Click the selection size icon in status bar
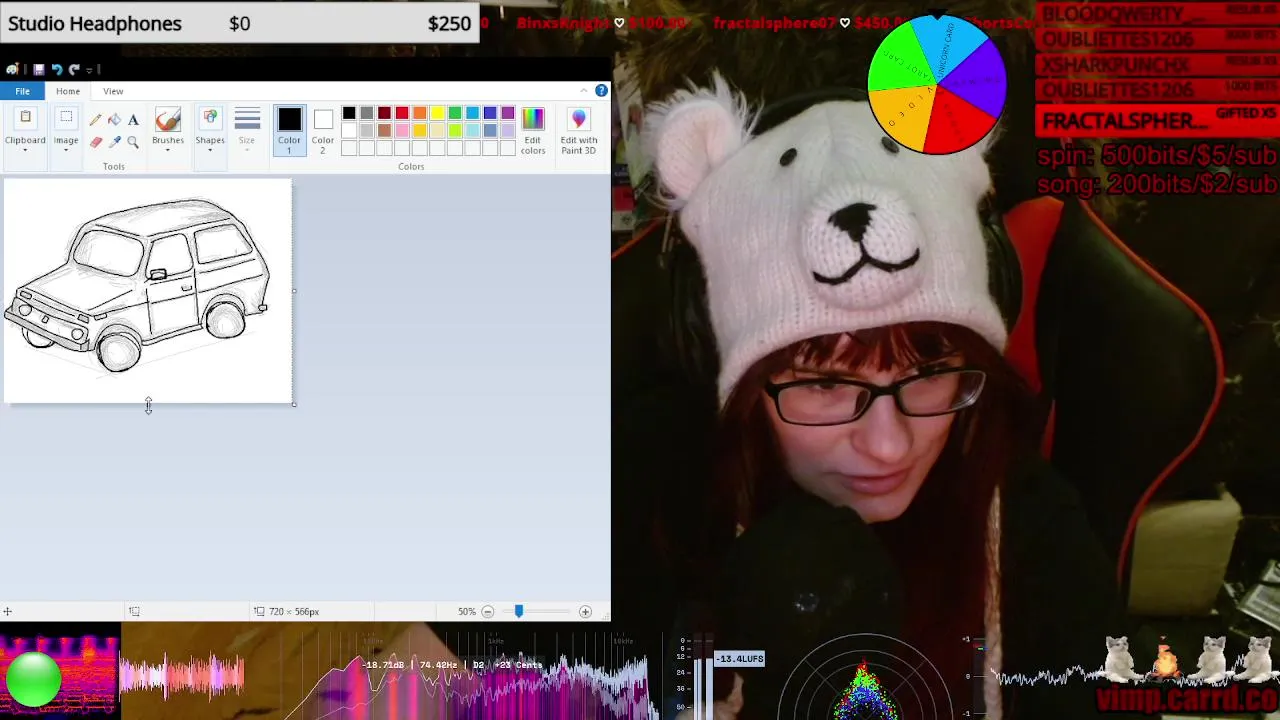 (x=134, y=611)
